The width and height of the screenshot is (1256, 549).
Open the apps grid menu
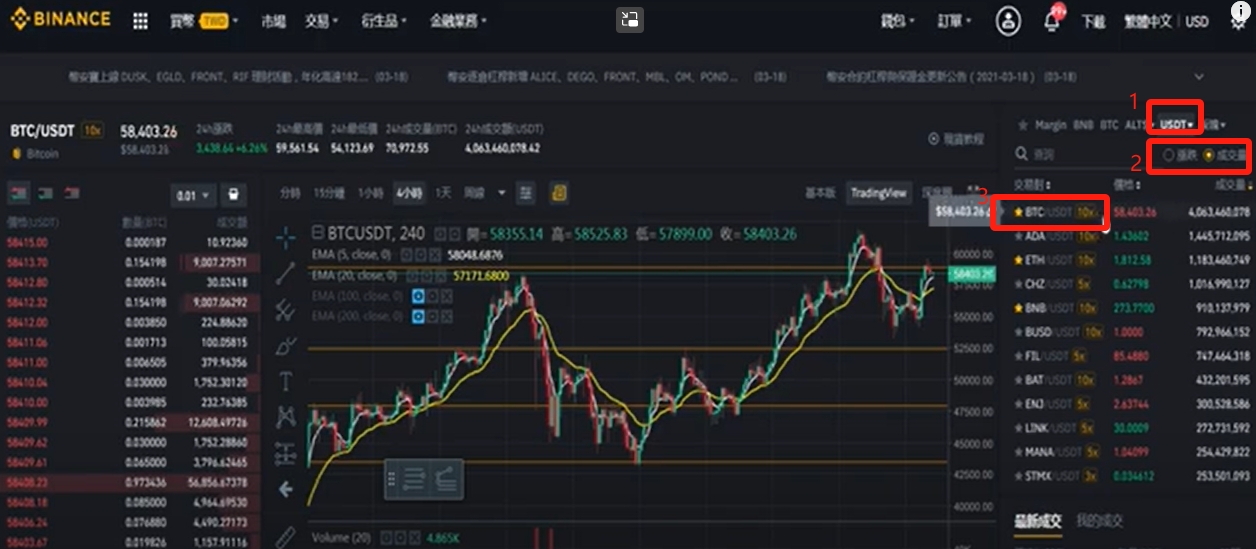click(140, 21)
